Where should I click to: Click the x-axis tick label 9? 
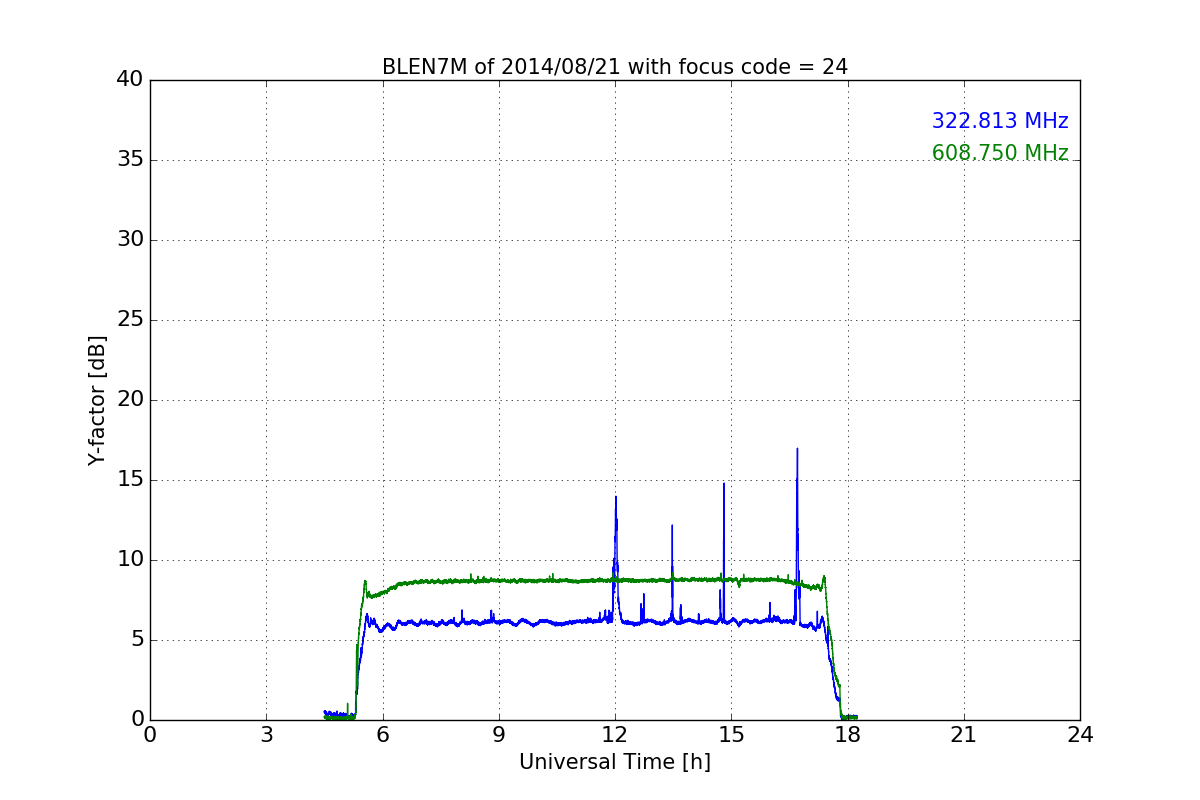click(x=499, y=735)
